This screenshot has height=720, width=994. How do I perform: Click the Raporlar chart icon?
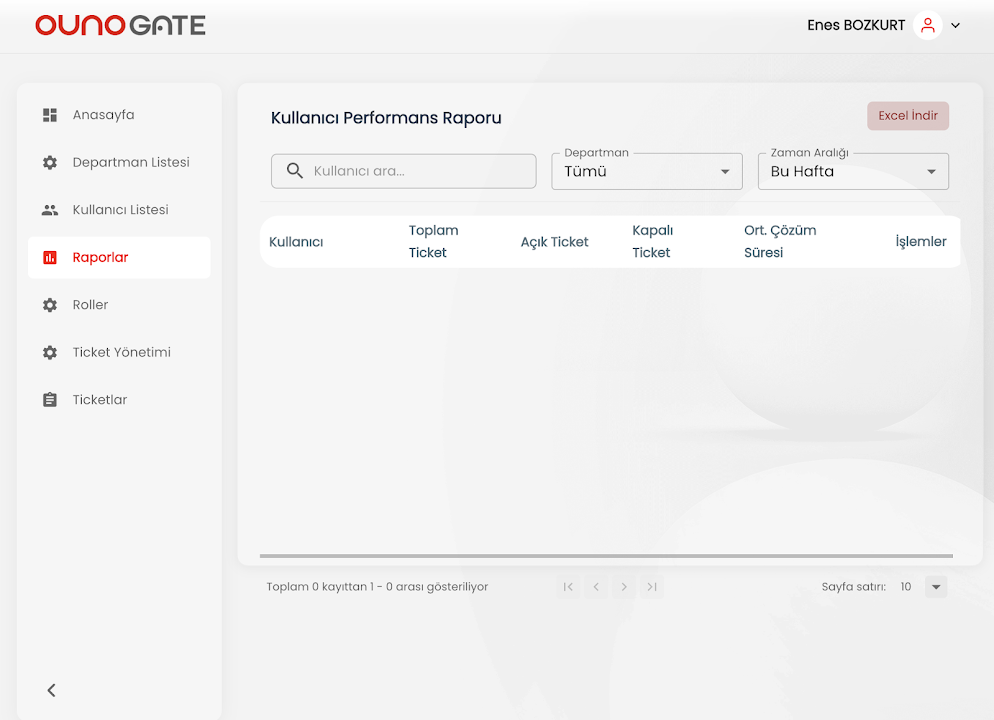tap(50, 258)
